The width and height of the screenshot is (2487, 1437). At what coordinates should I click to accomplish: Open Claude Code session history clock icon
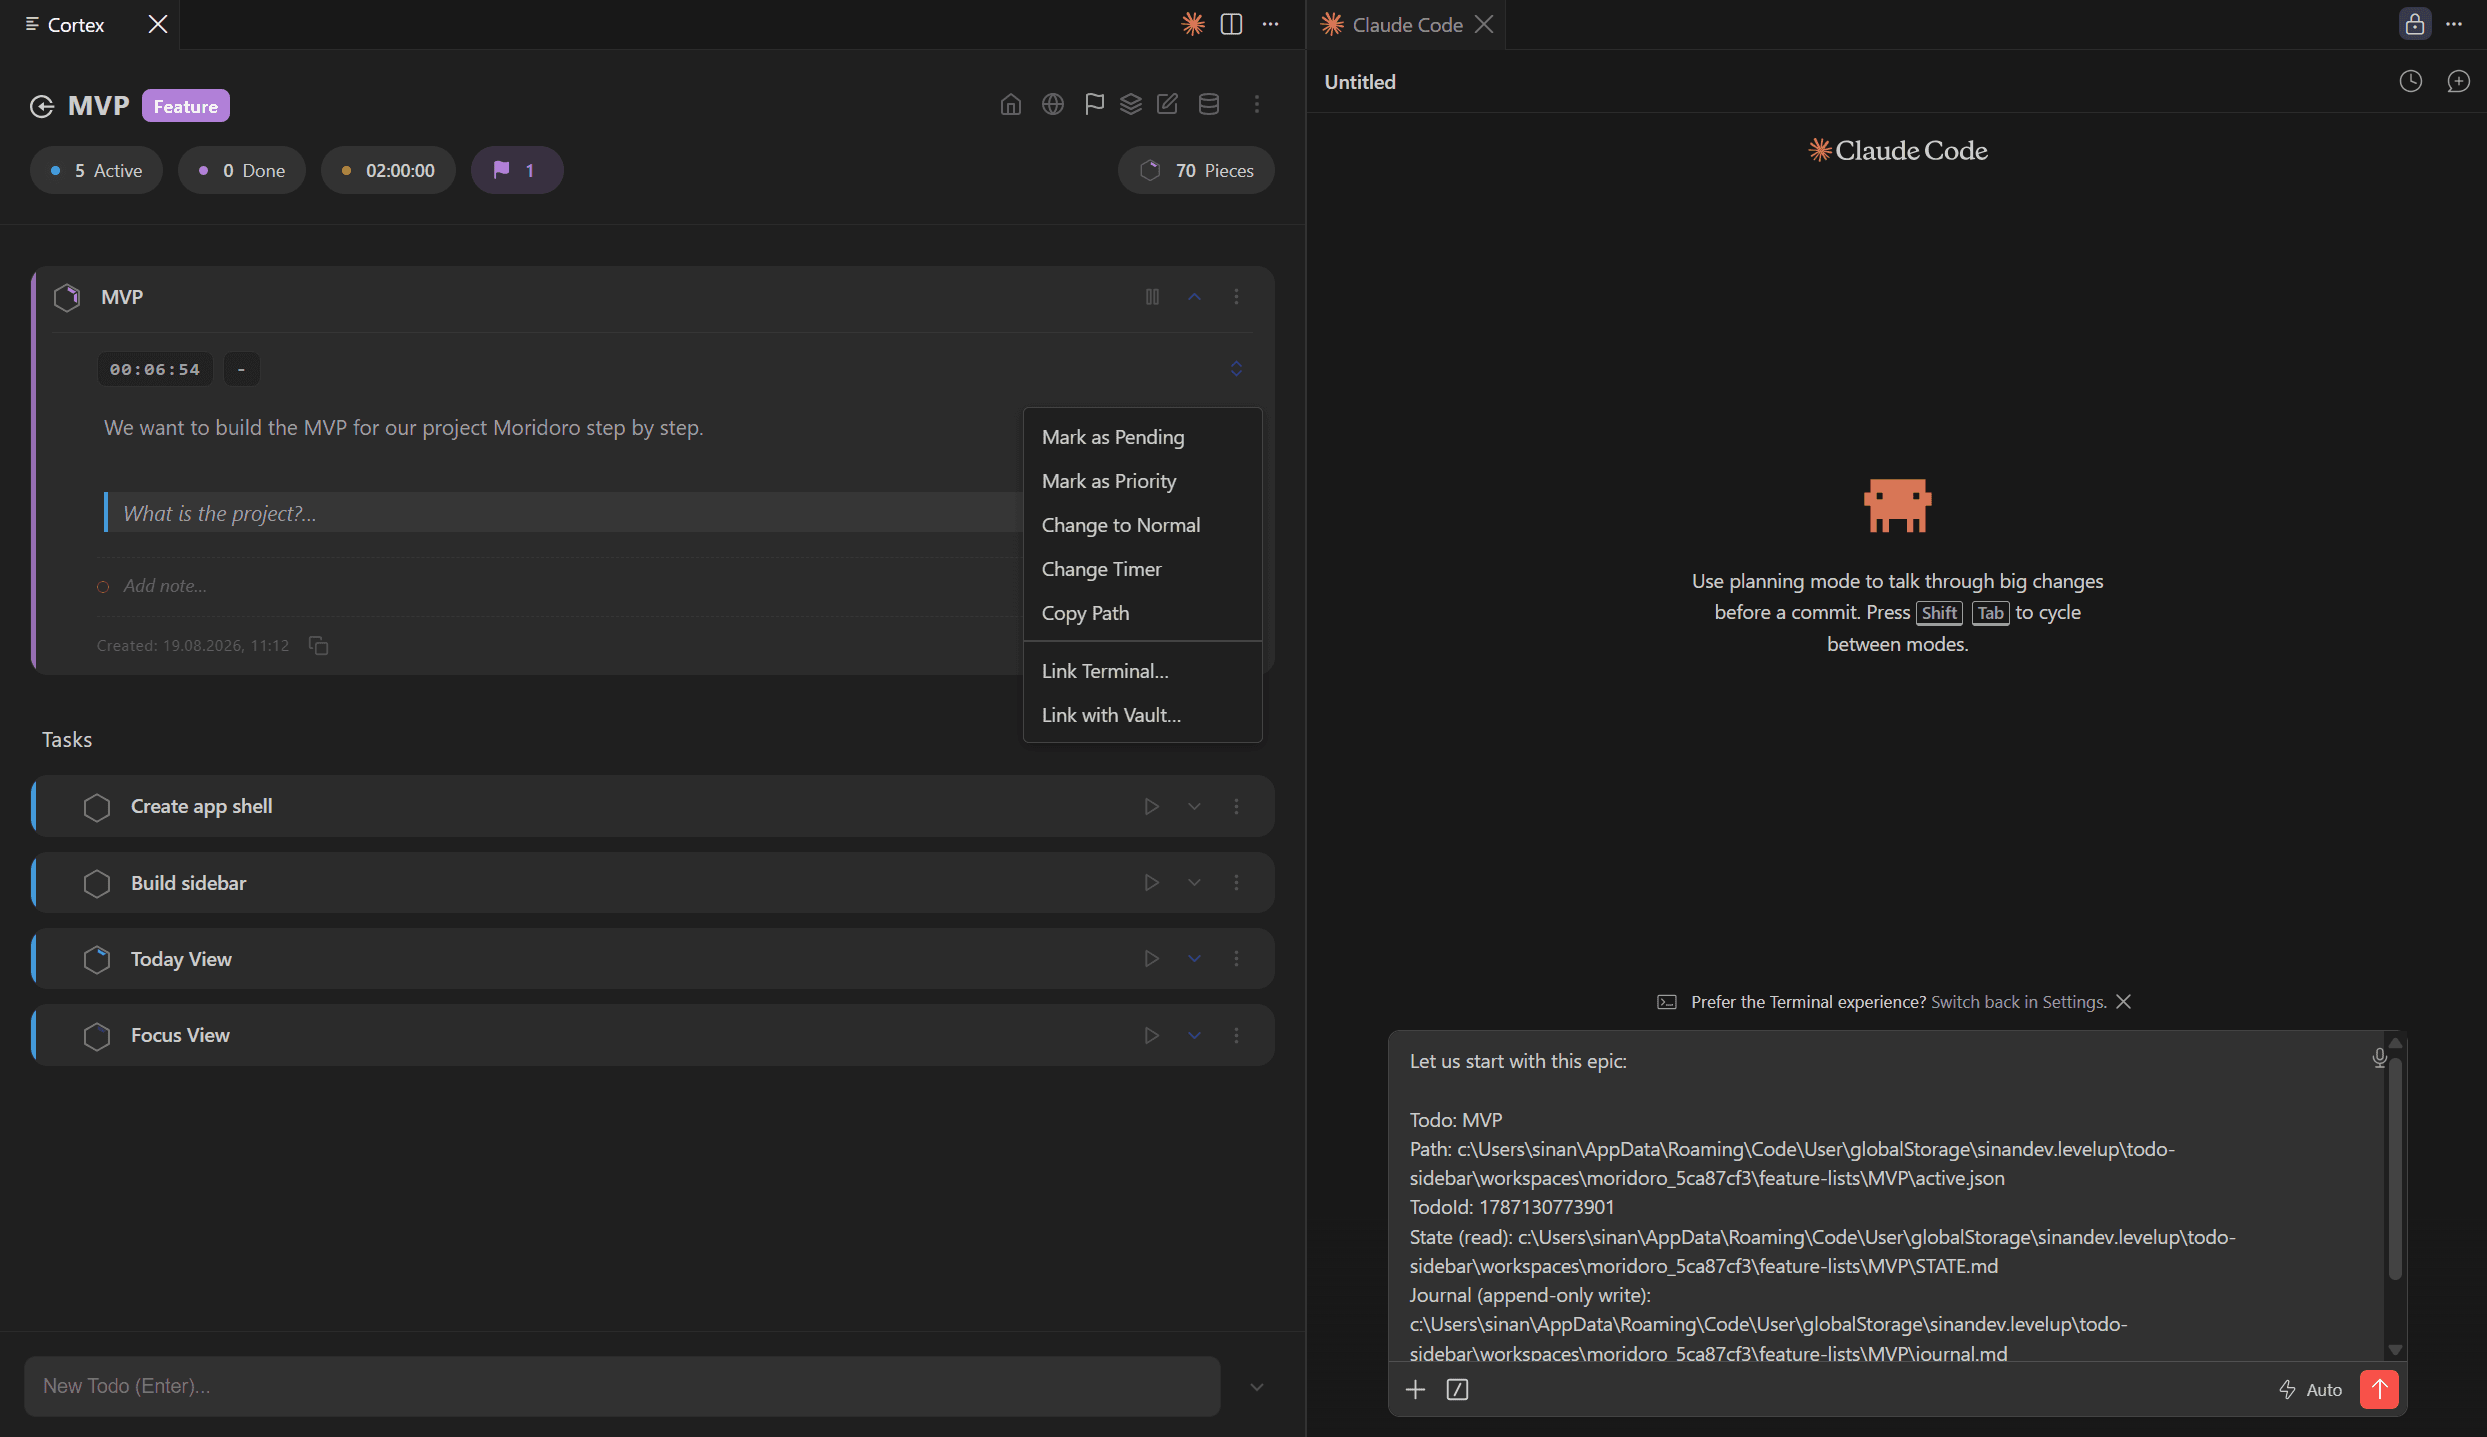2411,81
